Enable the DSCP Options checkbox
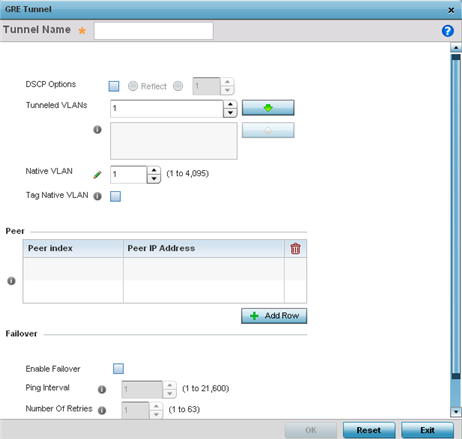462x439 pixels. pyautogui.click(x=114, y=86)
